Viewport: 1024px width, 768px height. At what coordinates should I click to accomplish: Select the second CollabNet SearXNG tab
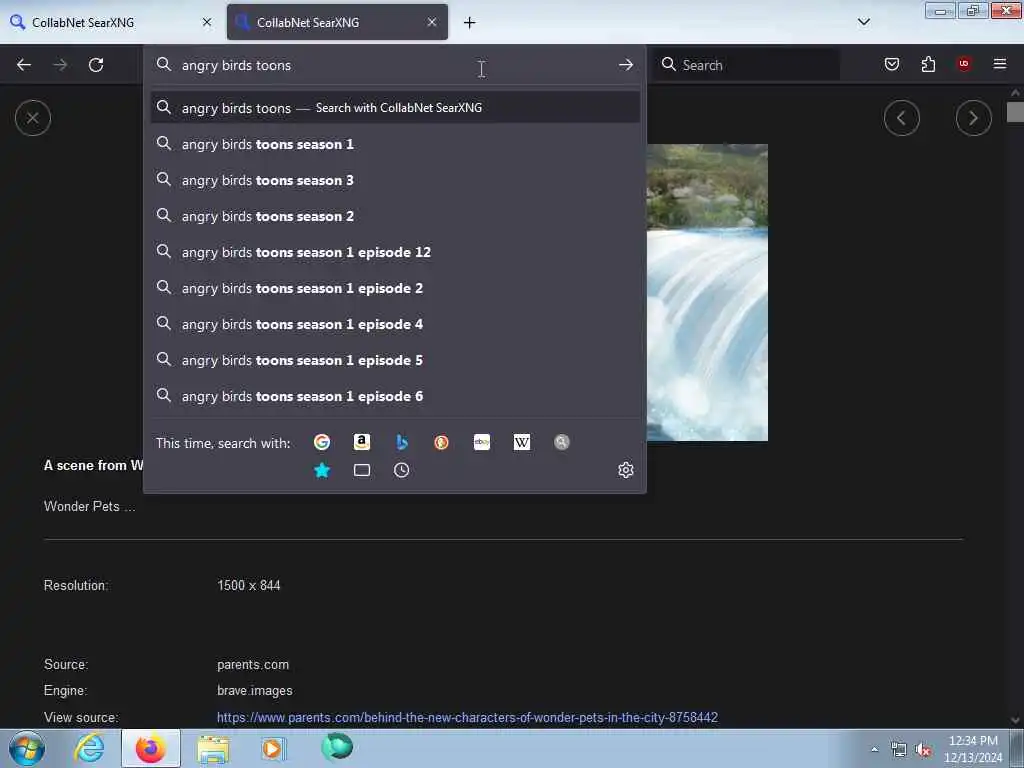click(337, 22)
